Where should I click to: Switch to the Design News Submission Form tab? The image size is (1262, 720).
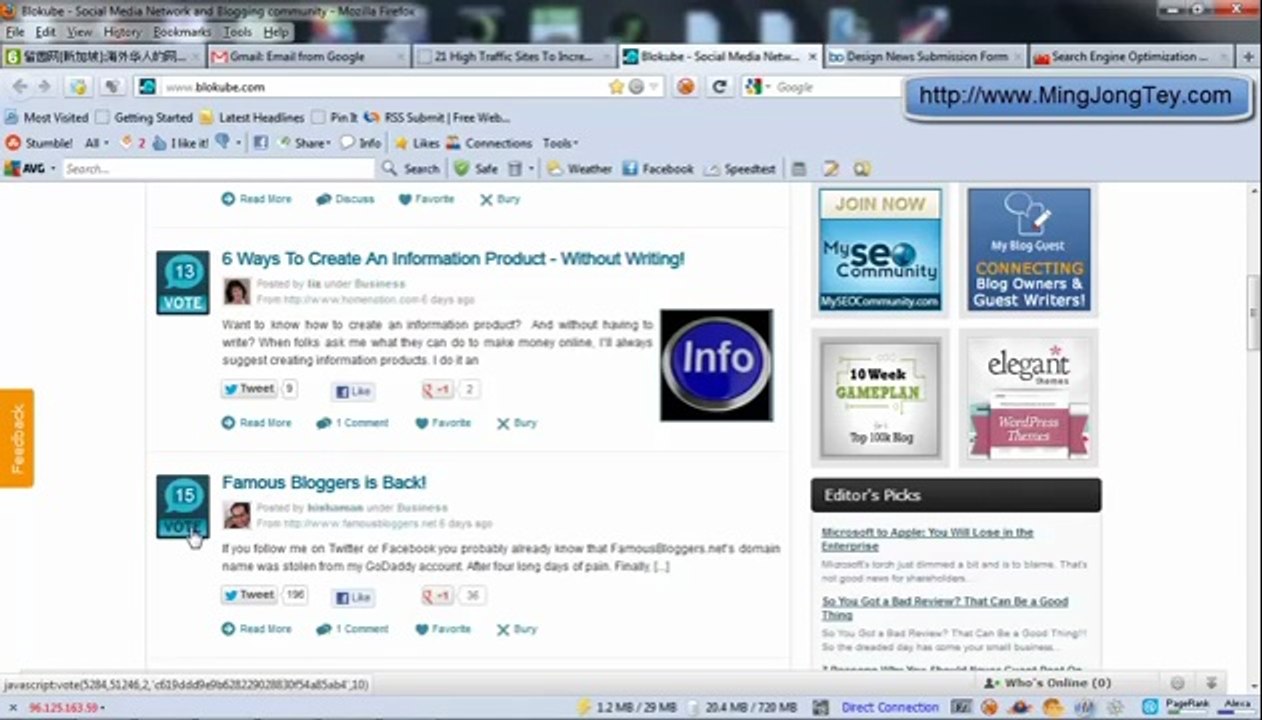pos(926,57)
